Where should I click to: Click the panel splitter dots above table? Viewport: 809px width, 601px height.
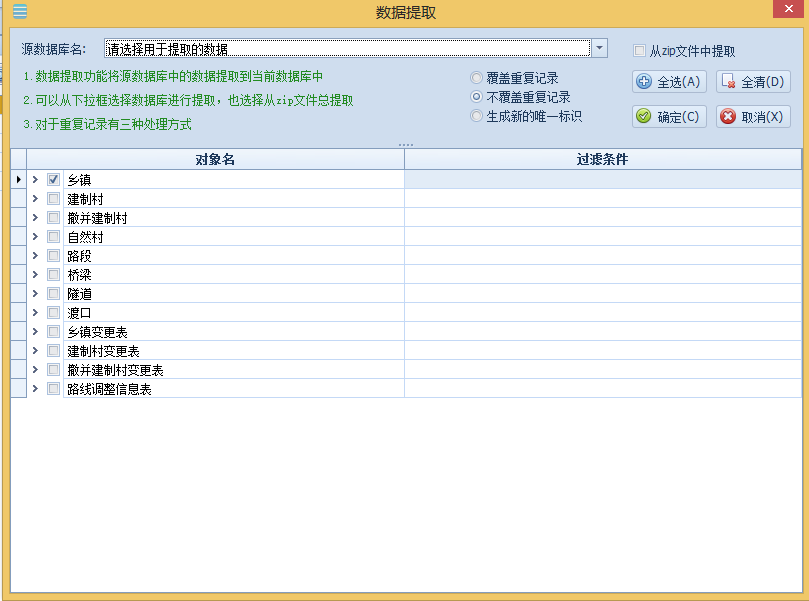pos(406,145)
